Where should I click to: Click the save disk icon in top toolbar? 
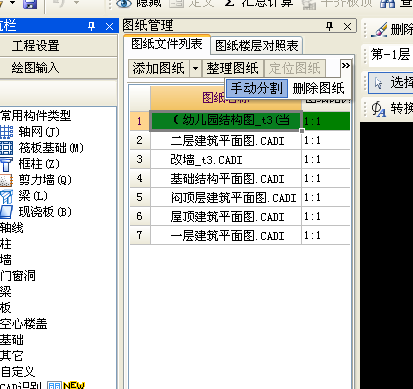point(30,4)
